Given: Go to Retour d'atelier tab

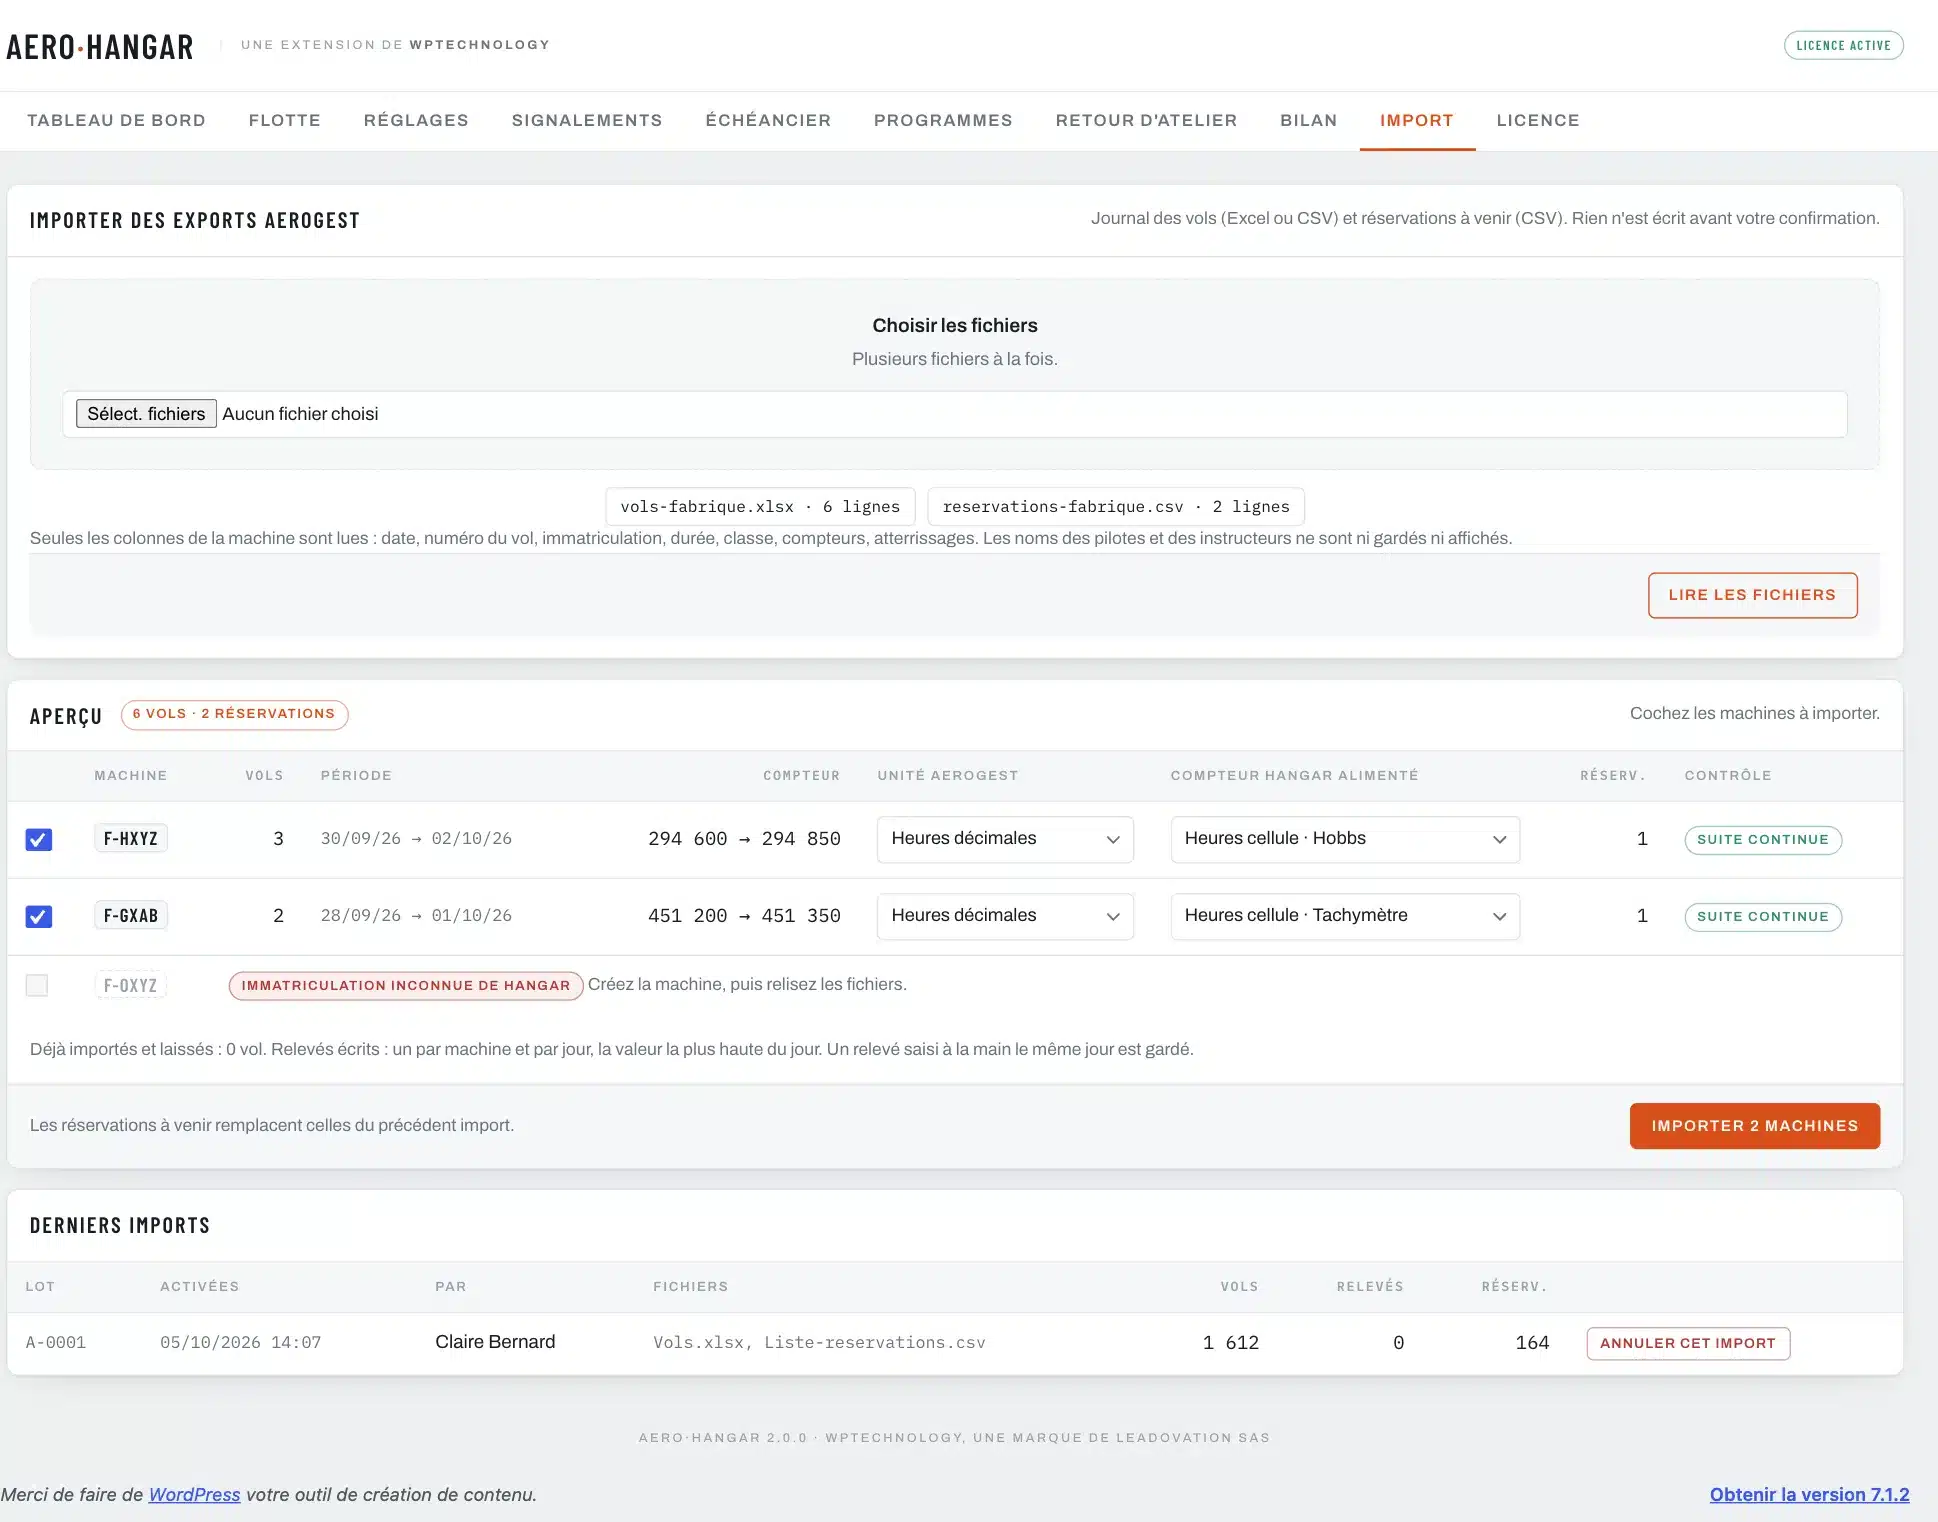Looking at the screenshot, I should 1146,120.
